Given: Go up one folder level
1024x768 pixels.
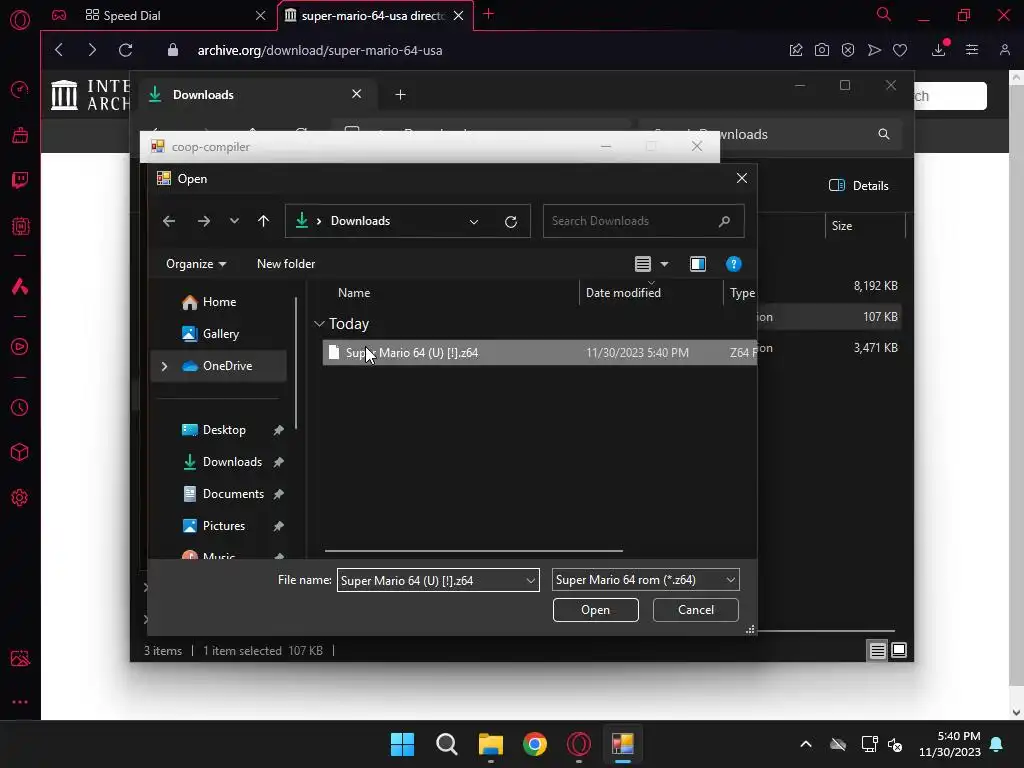Looking at the screenshot, I should point(263,221).
